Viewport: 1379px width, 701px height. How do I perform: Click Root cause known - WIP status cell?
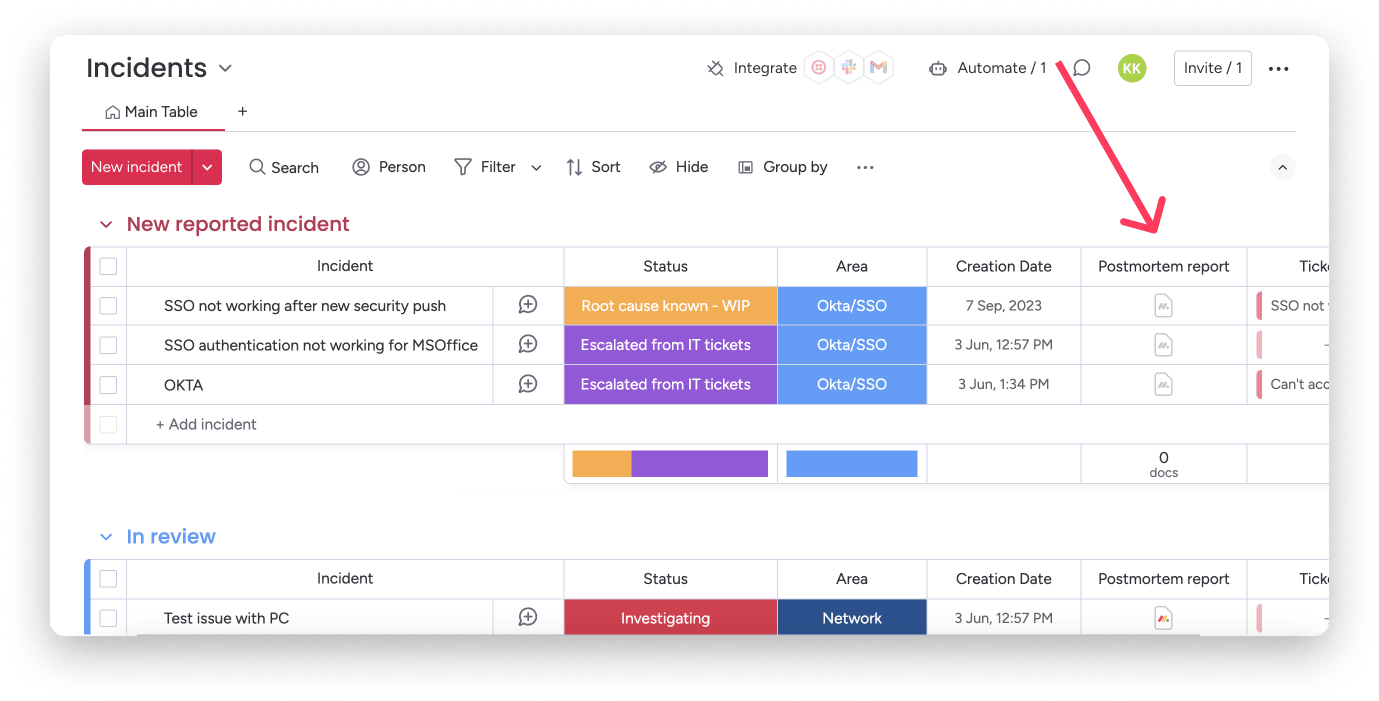670,305
